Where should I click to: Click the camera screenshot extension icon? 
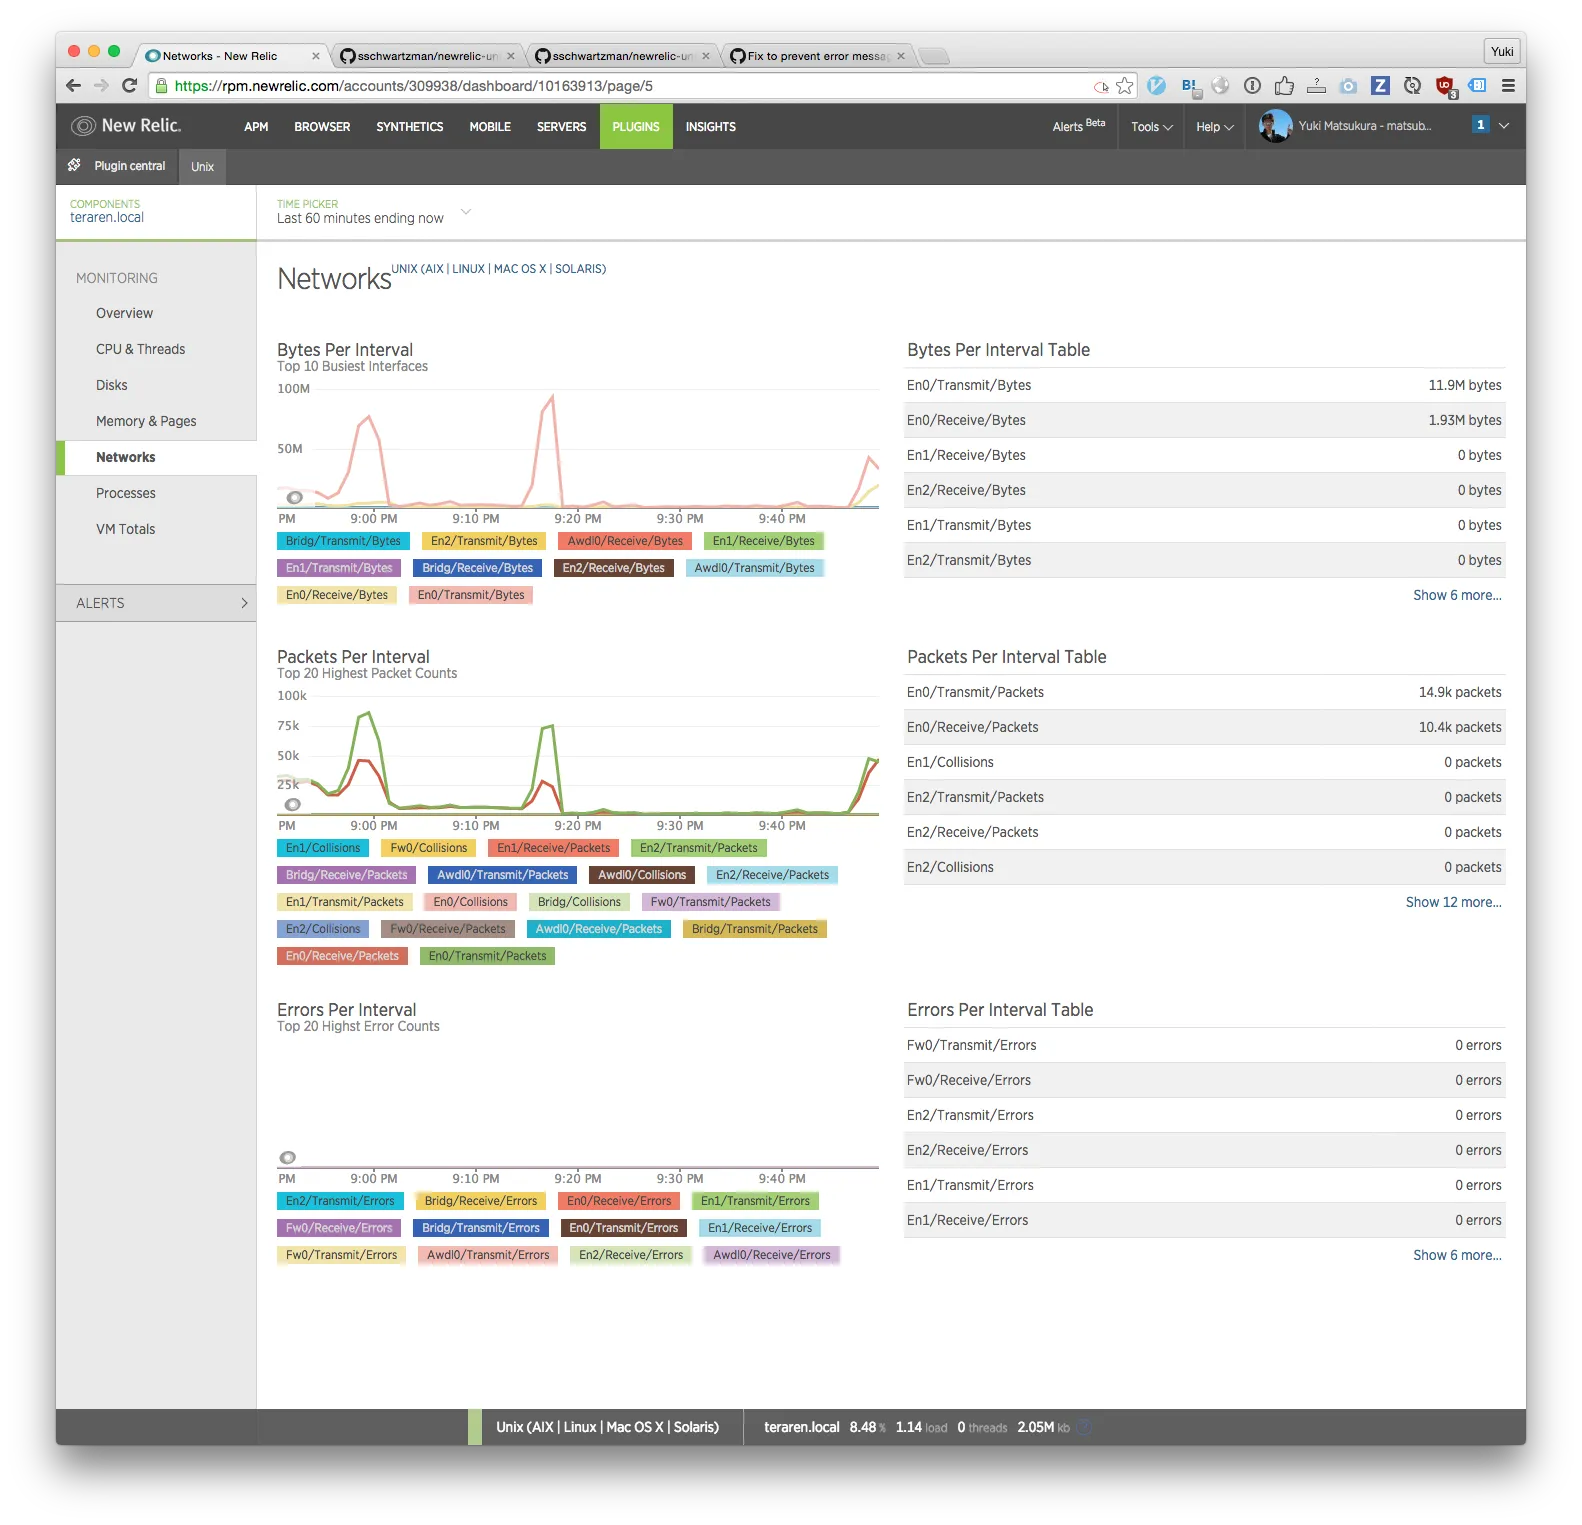[1348, 86]
